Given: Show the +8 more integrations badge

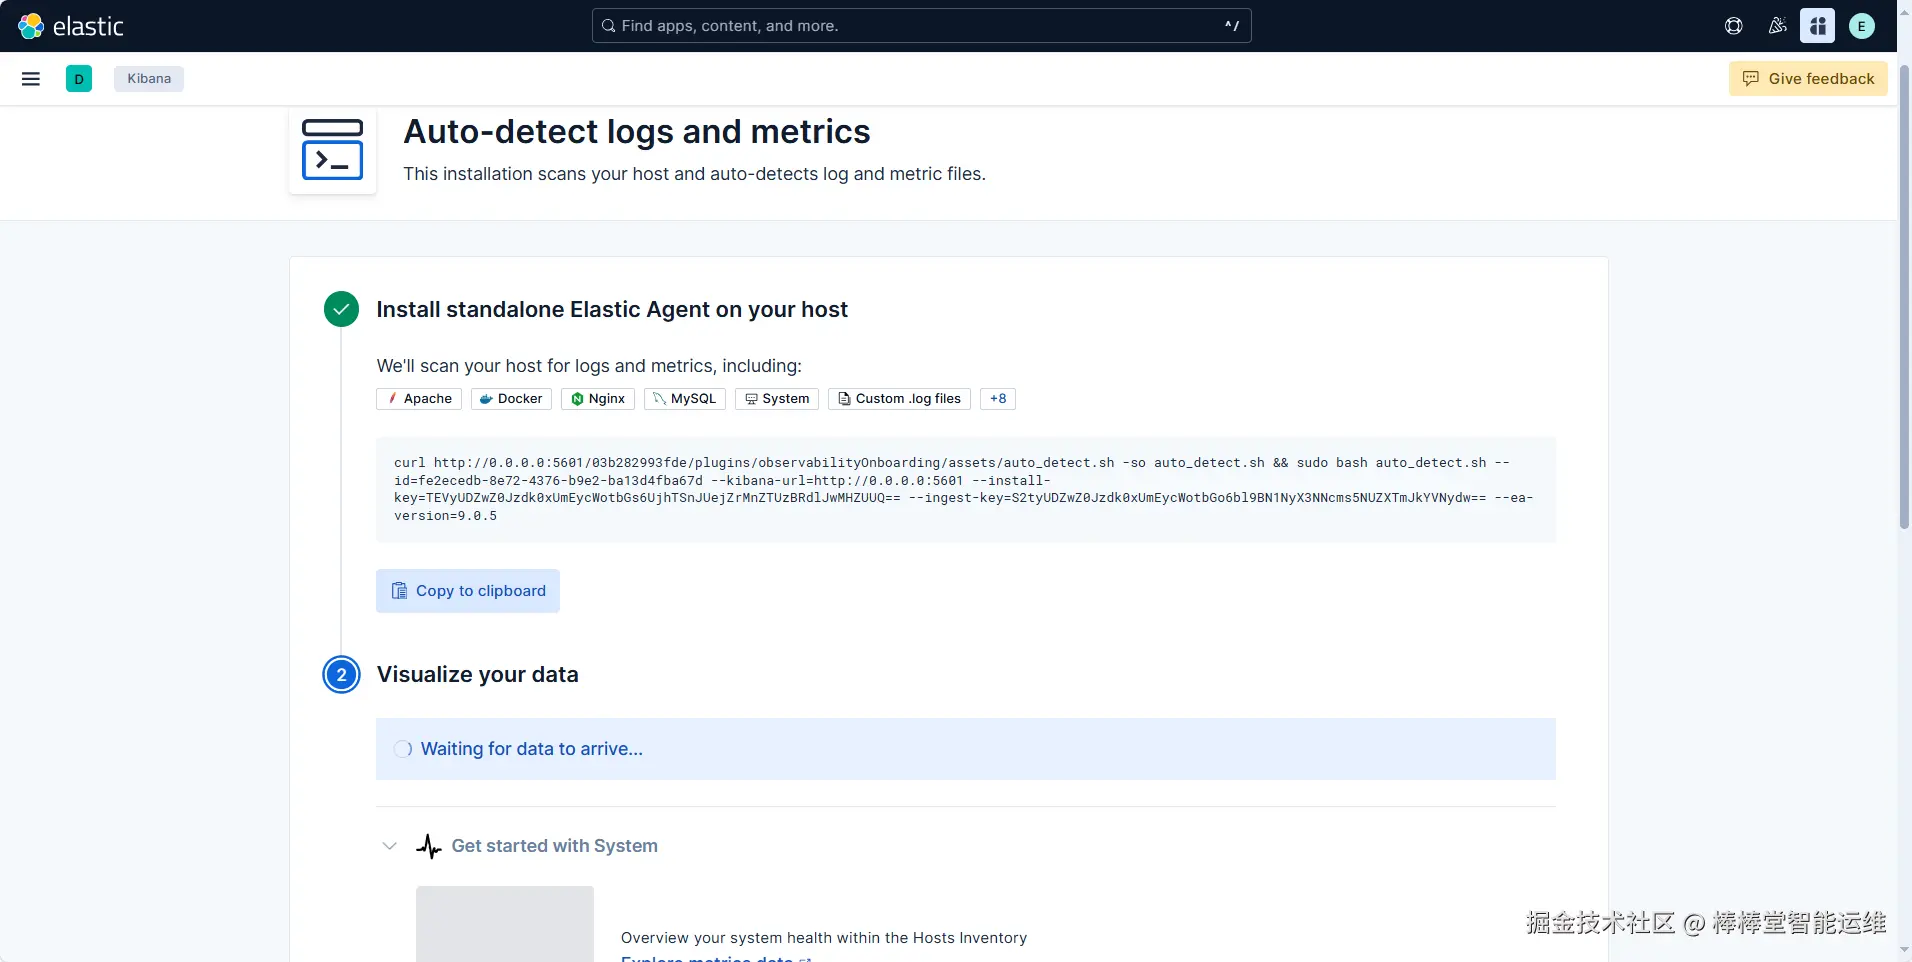Looking at the screenshot, I should (x=997, y=399).
